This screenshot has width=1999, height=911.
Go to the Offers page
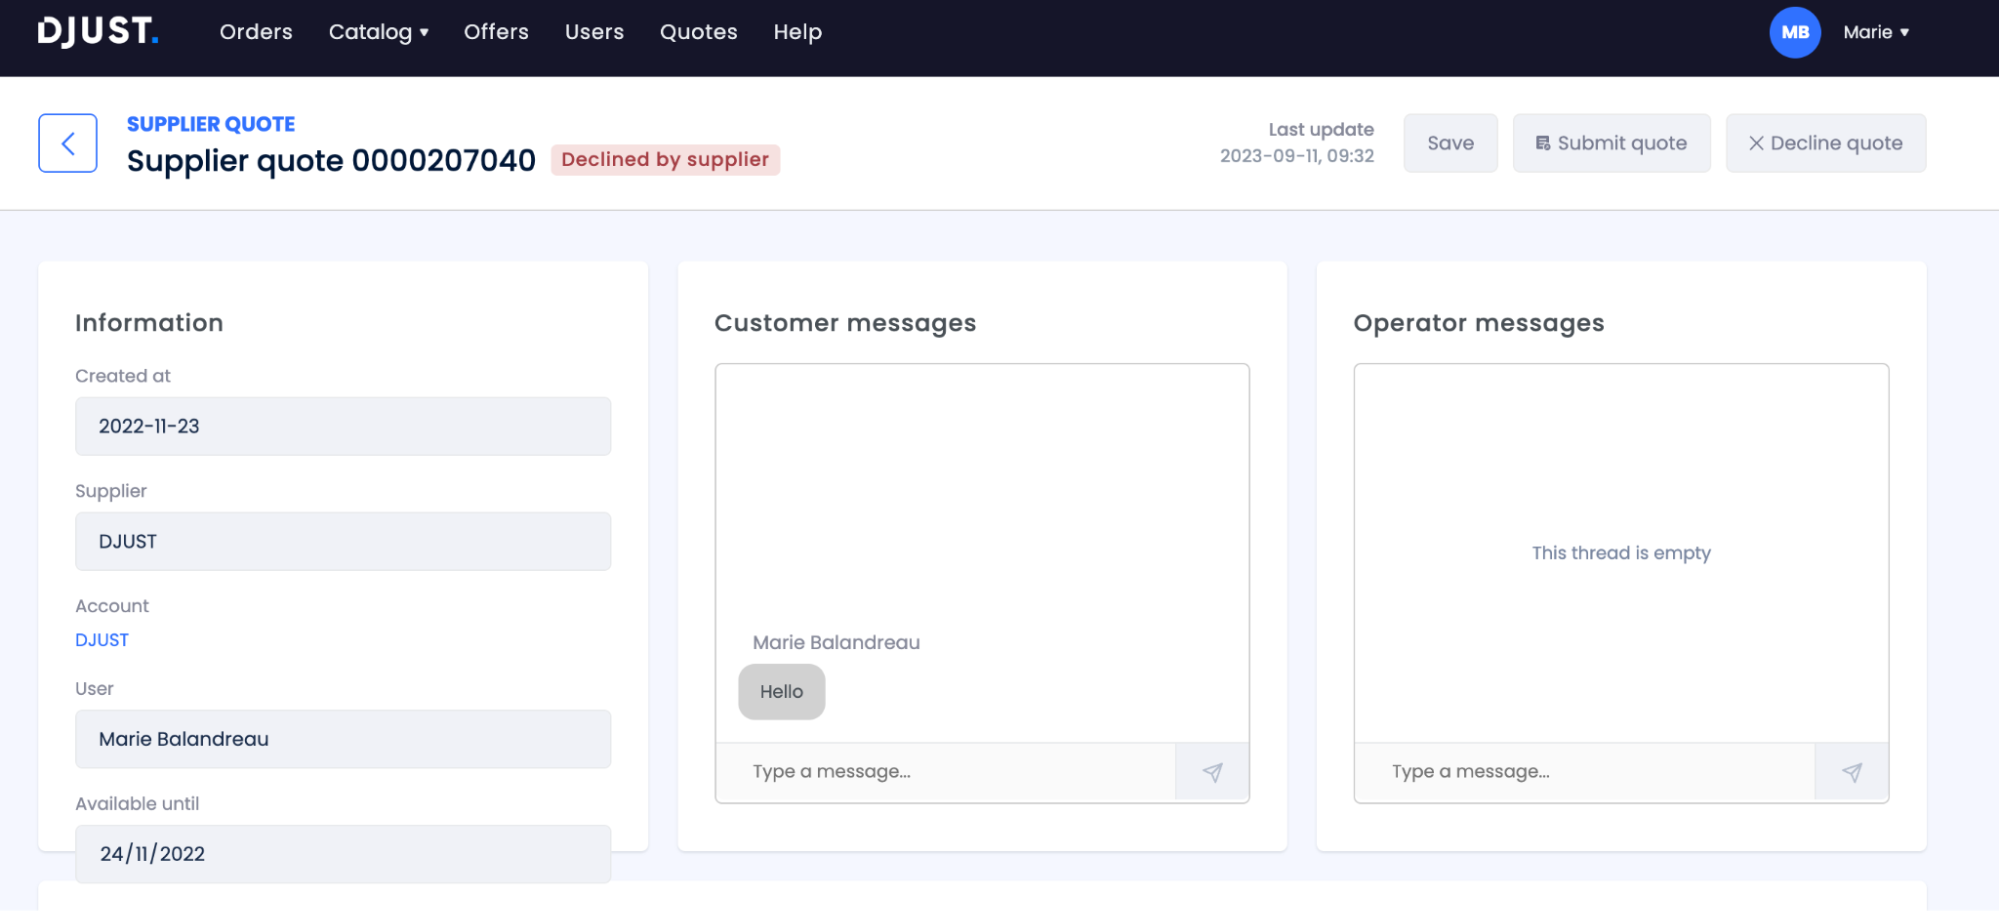click(x=496, y=32)
